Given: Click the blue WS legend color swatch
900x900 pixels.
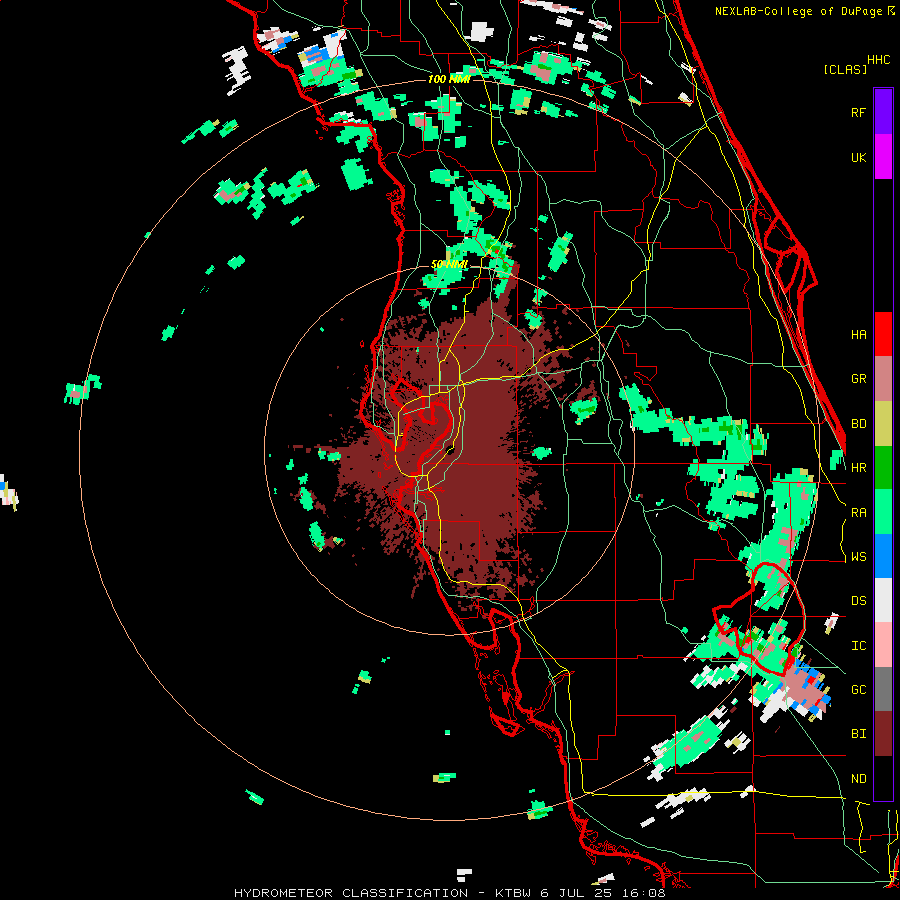Looking at the screenshot, I should point(883,556).
